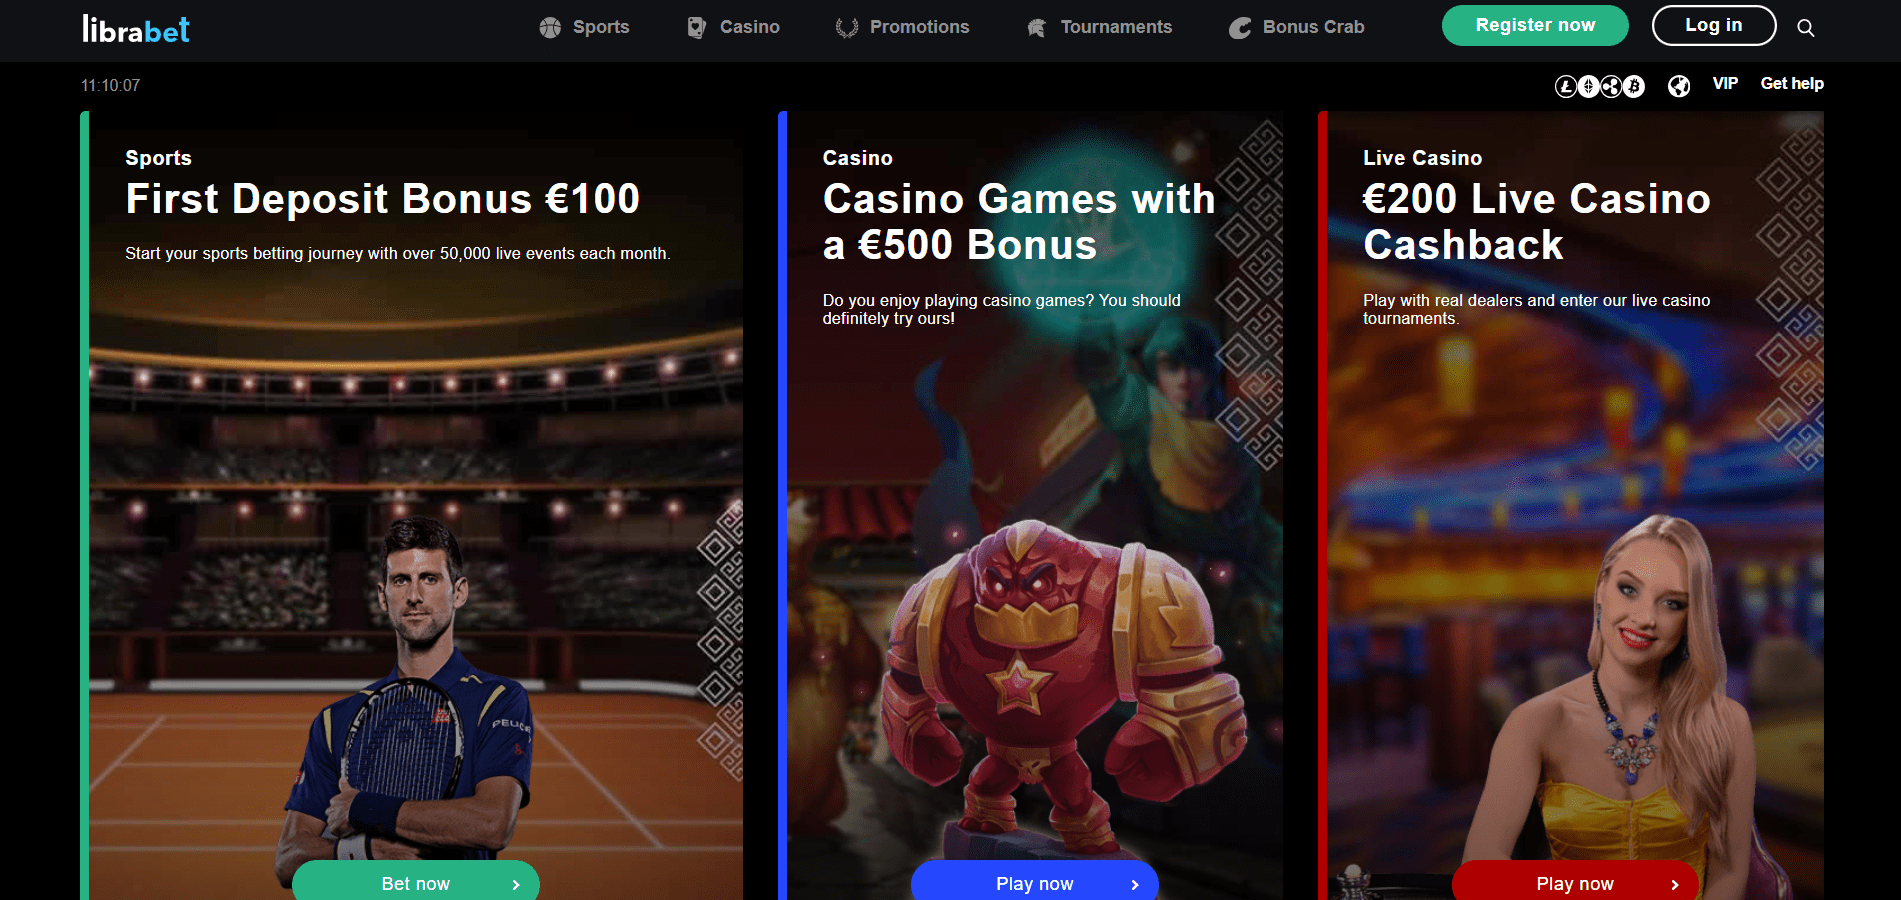The width and height of the screenshot is (1901, 900).
Task: Click the librabet logo
Action: (136, 29)
